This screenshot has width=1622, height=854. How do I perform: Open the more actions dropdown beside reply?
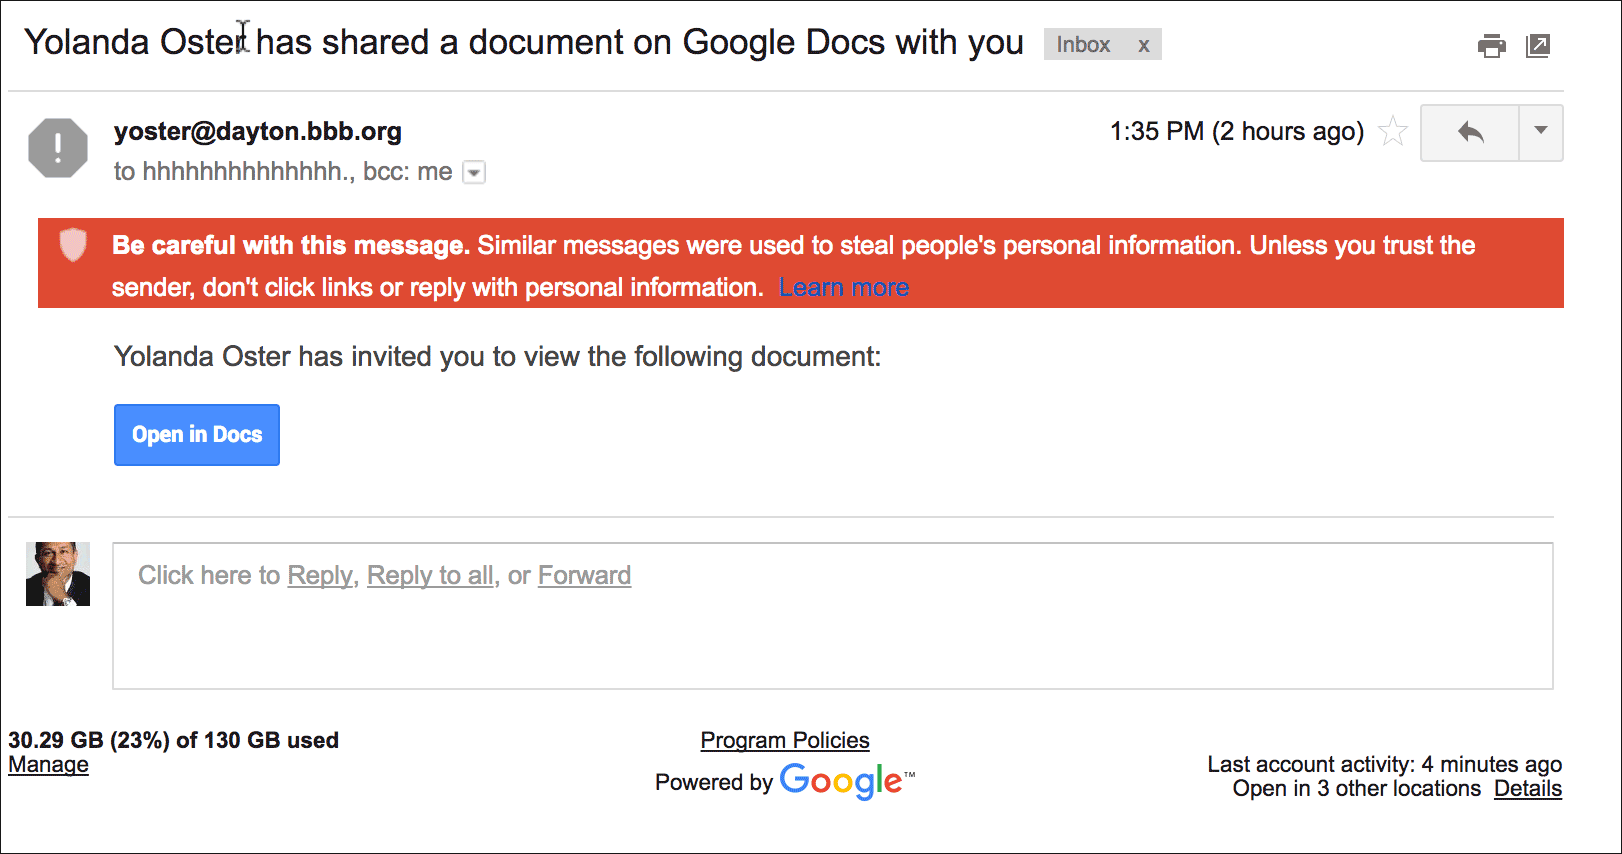[x=1540, y=132]
